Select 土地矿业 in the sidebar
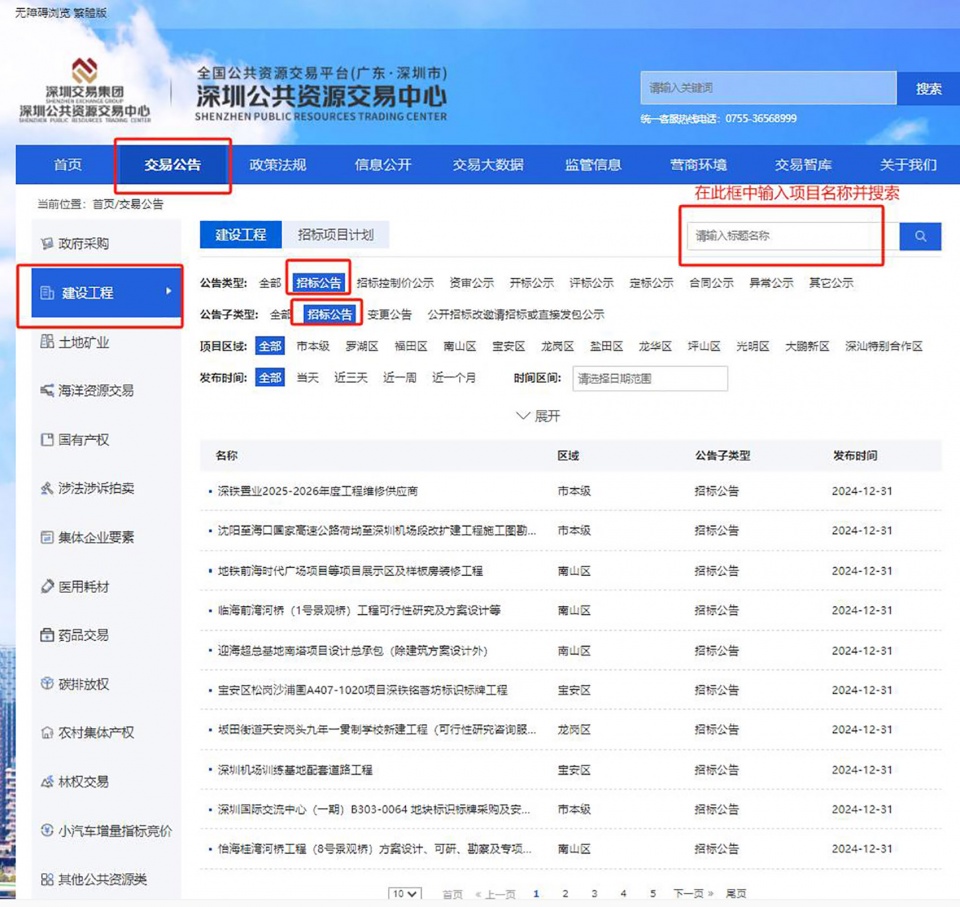Viewport: 960px width, 907px height. point(83,342)
